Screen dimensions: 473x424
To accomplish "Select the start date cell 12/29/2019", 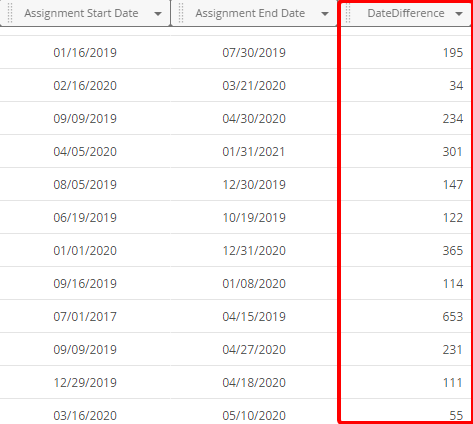I will tap(85, 383).
